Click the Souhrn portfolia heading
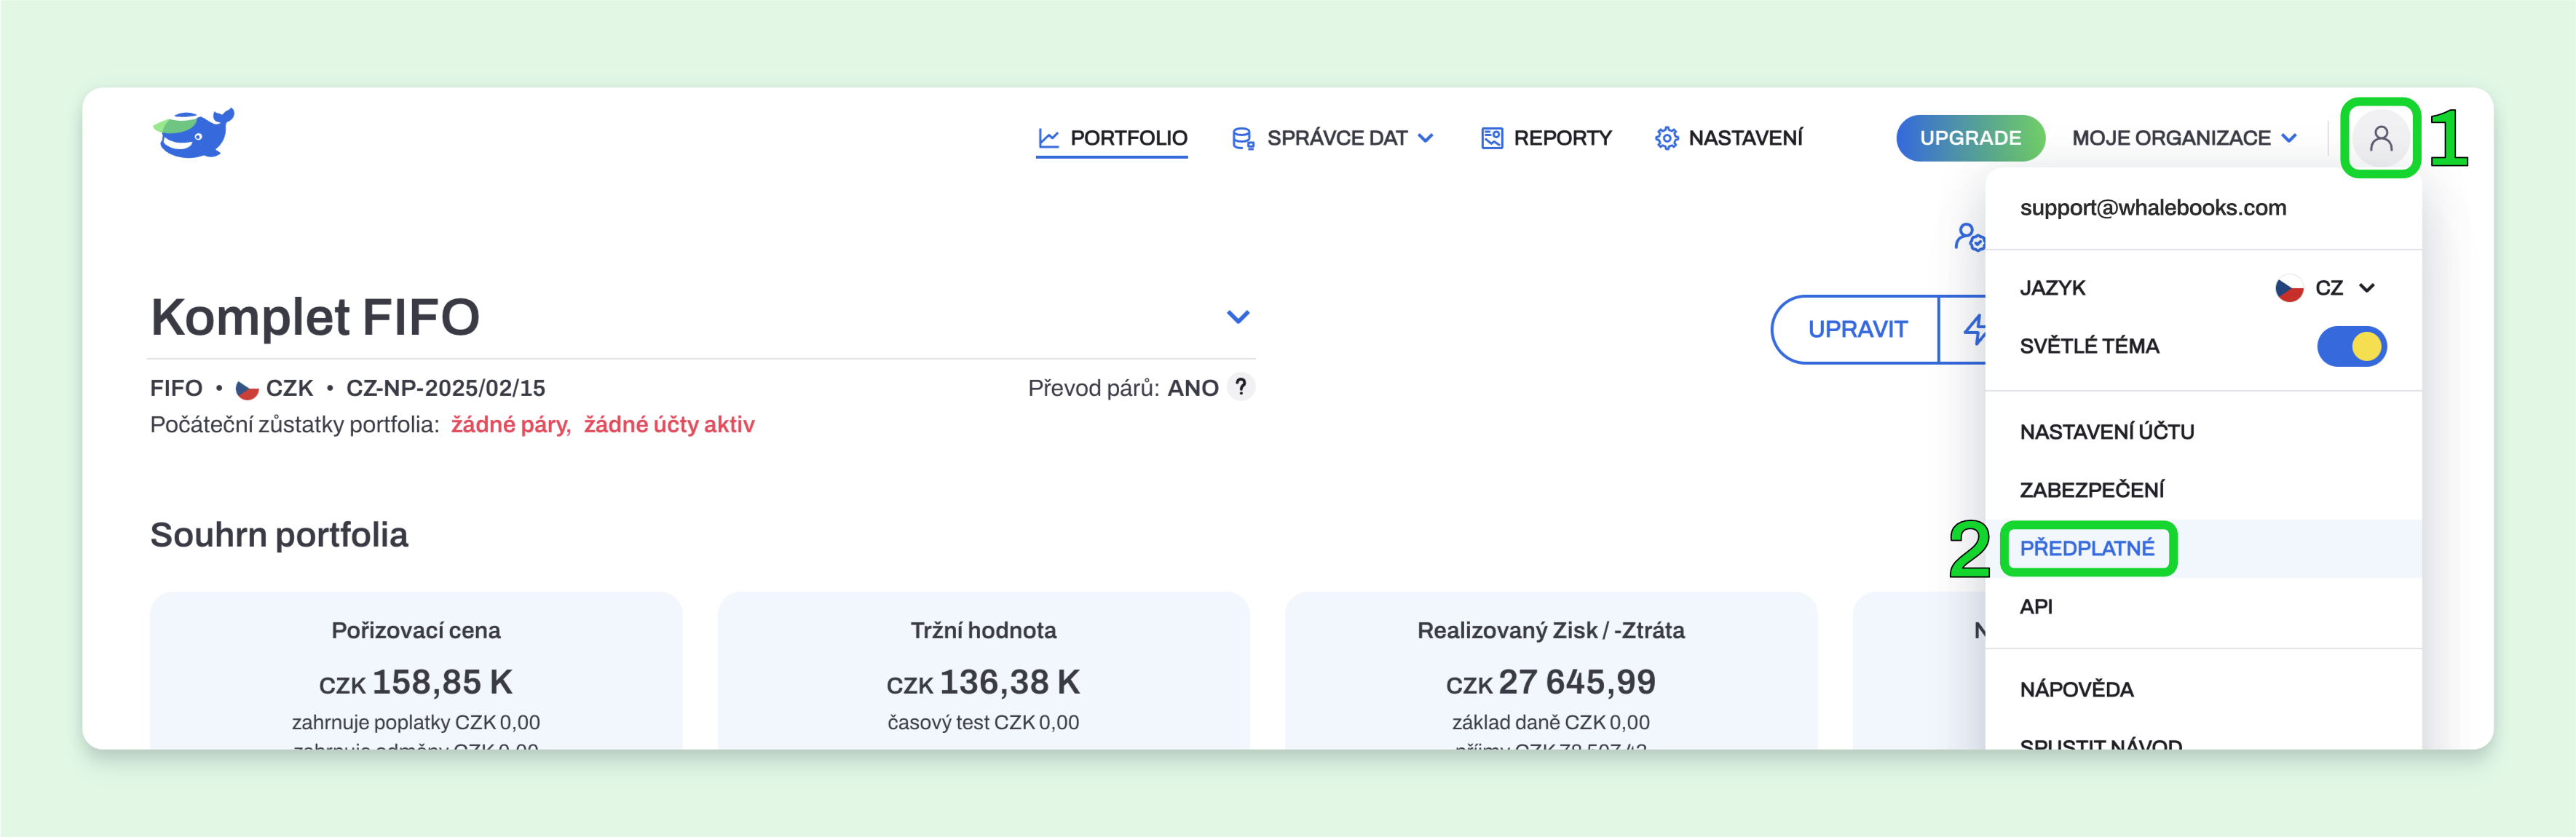Image resolution: width=2576 pixels, height=837 pixels. coord(279,535)
